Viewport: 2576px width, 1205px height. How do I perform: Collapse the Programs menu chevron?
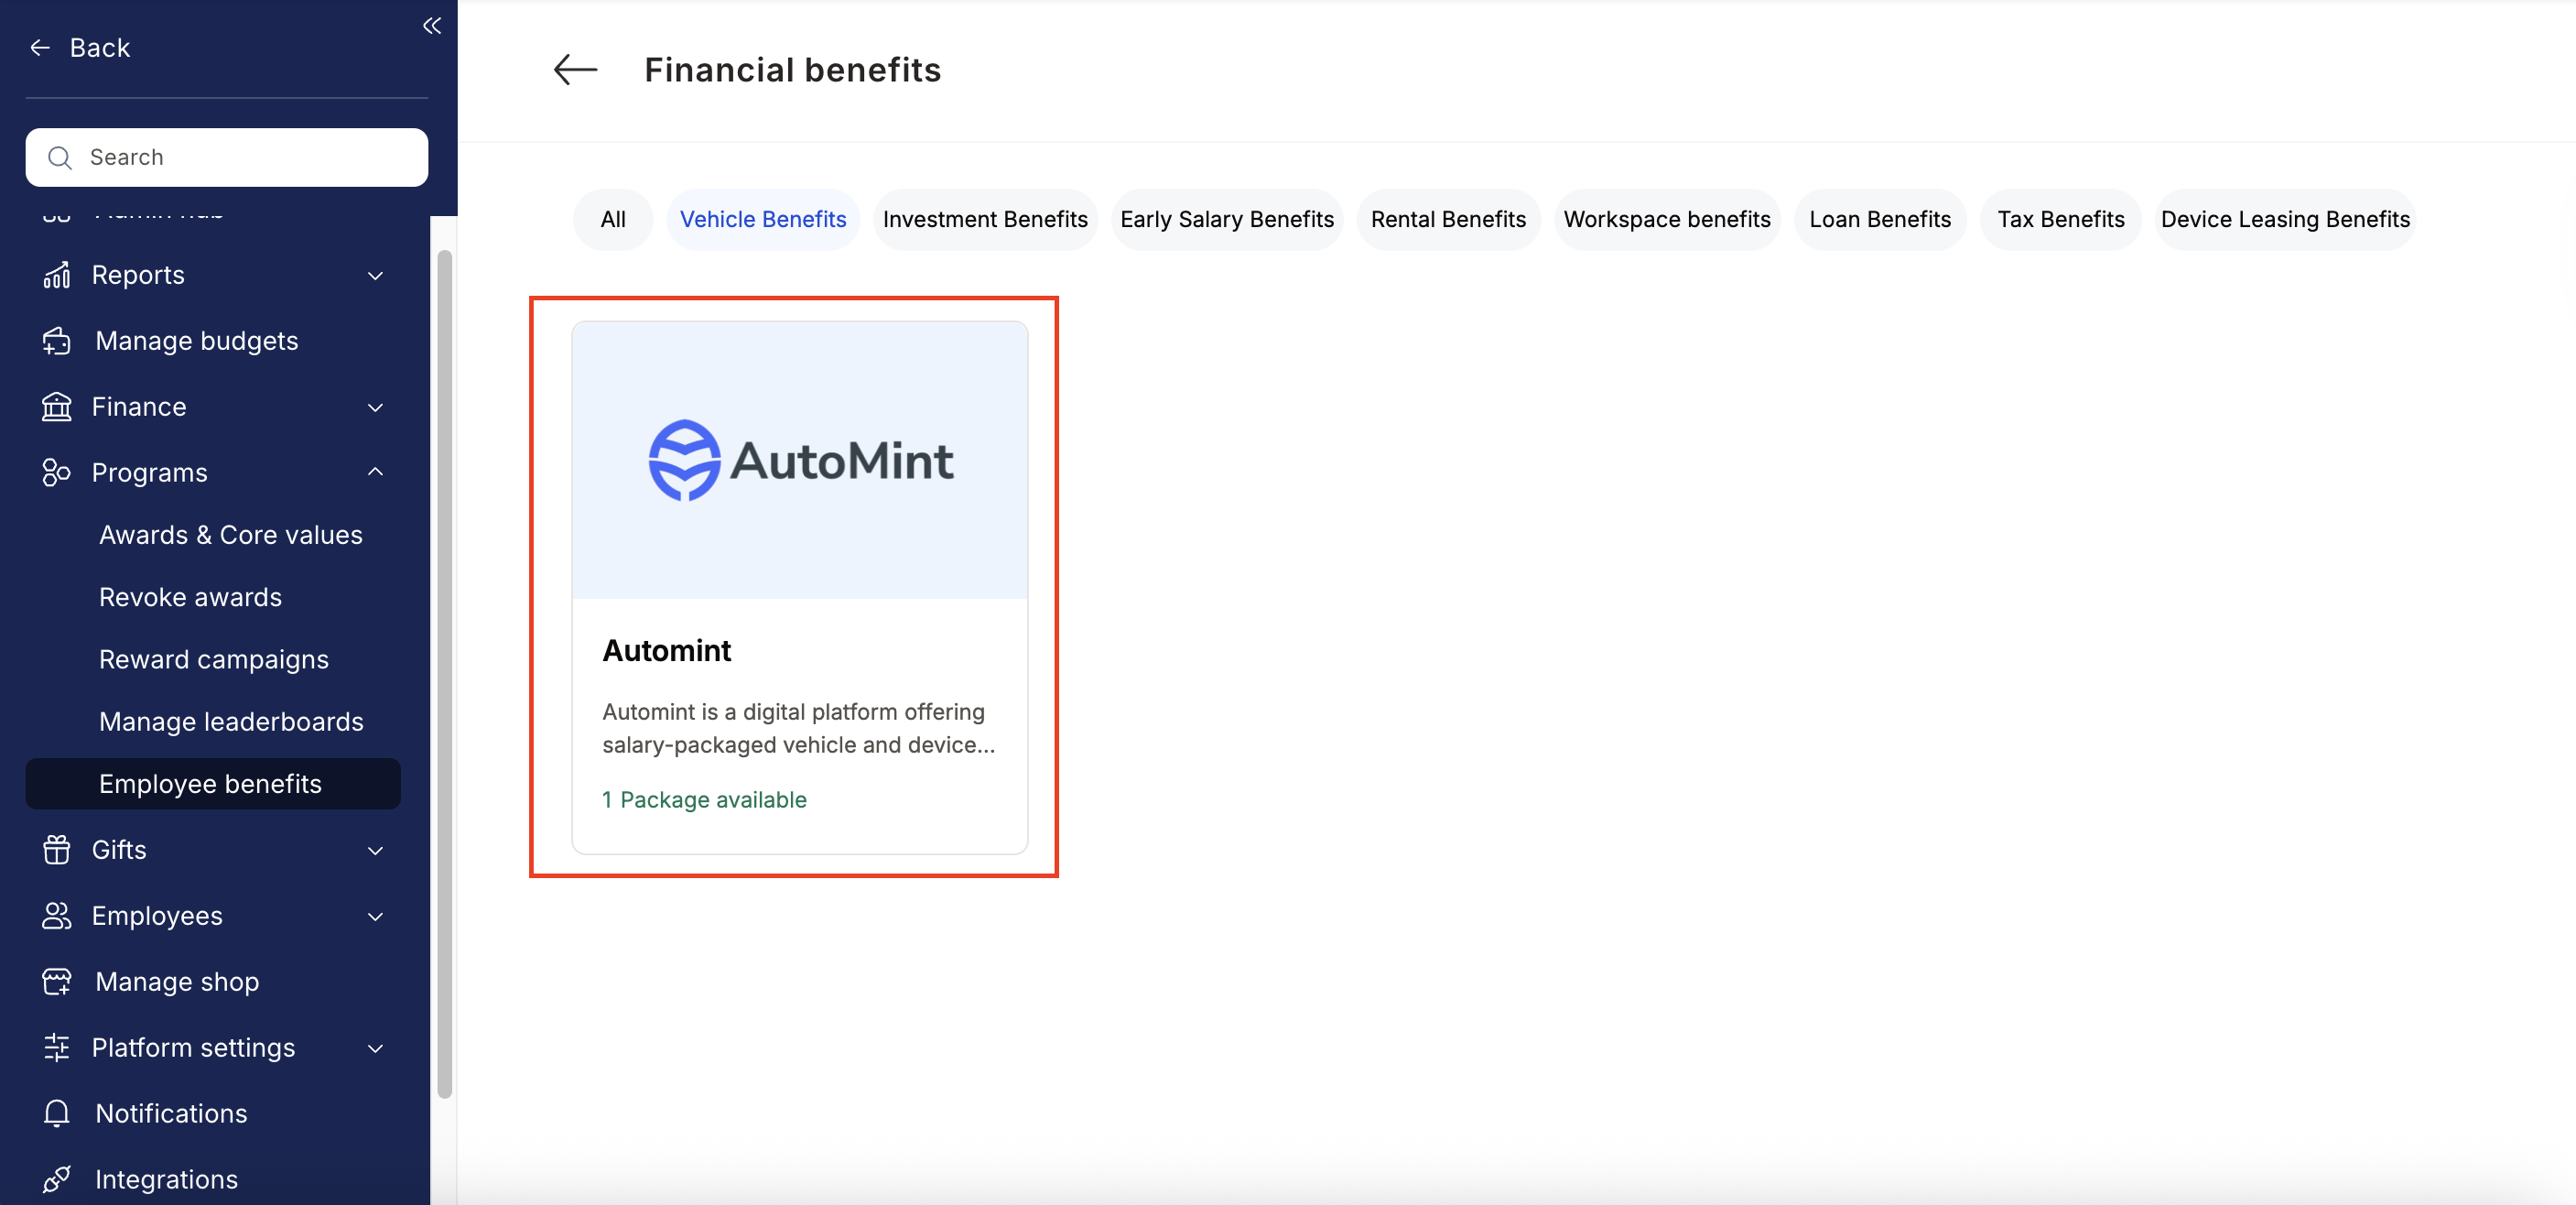(x=376, y=472)
